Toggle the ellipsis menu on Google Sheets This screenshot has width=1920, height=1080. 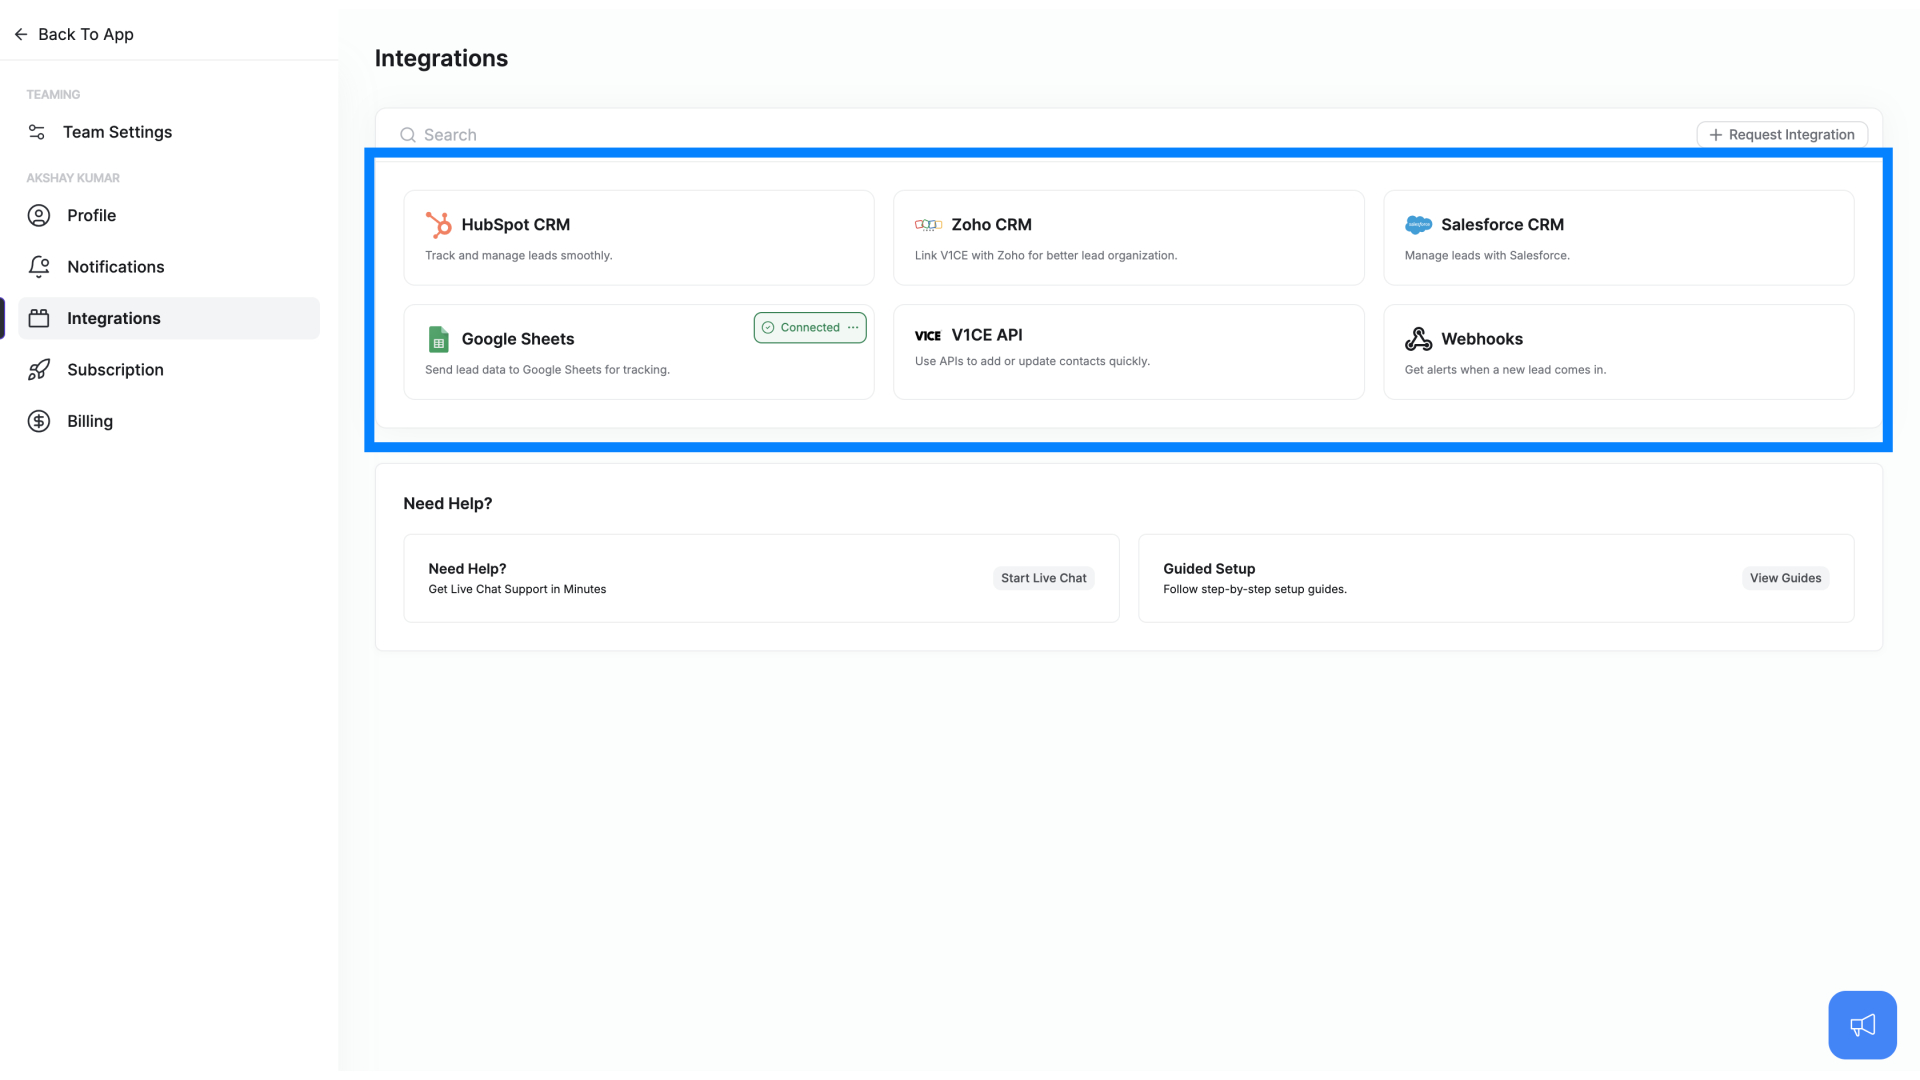853,327
